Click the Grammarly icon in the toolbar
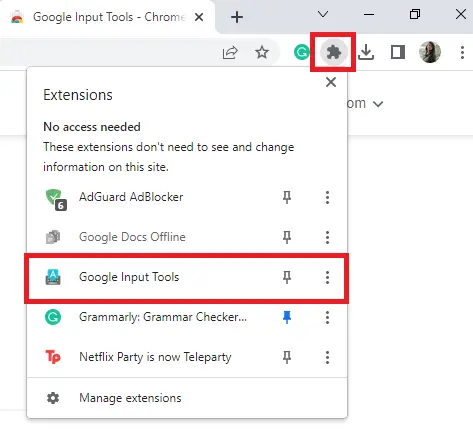473x445 pixels. pos(302,52)
